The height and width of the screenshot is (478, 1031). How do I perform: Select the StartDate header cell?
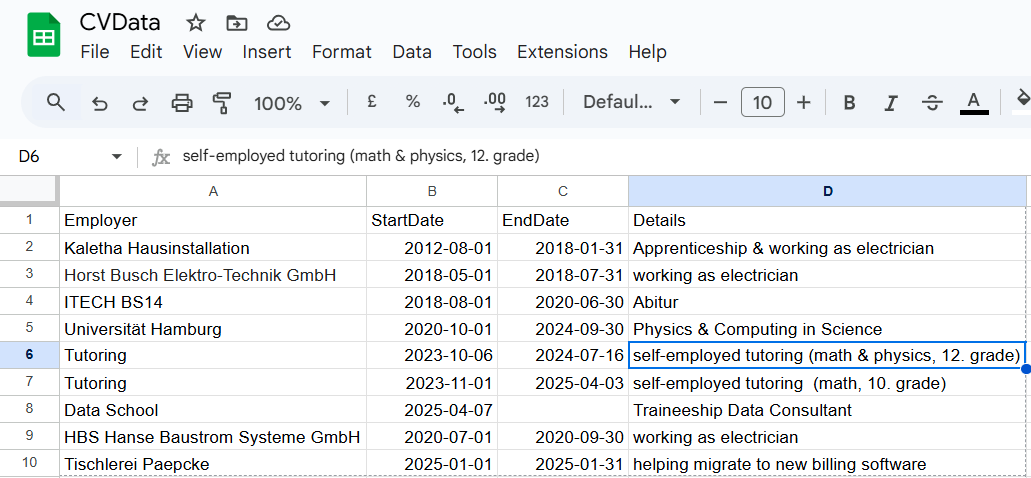[432, 220]
